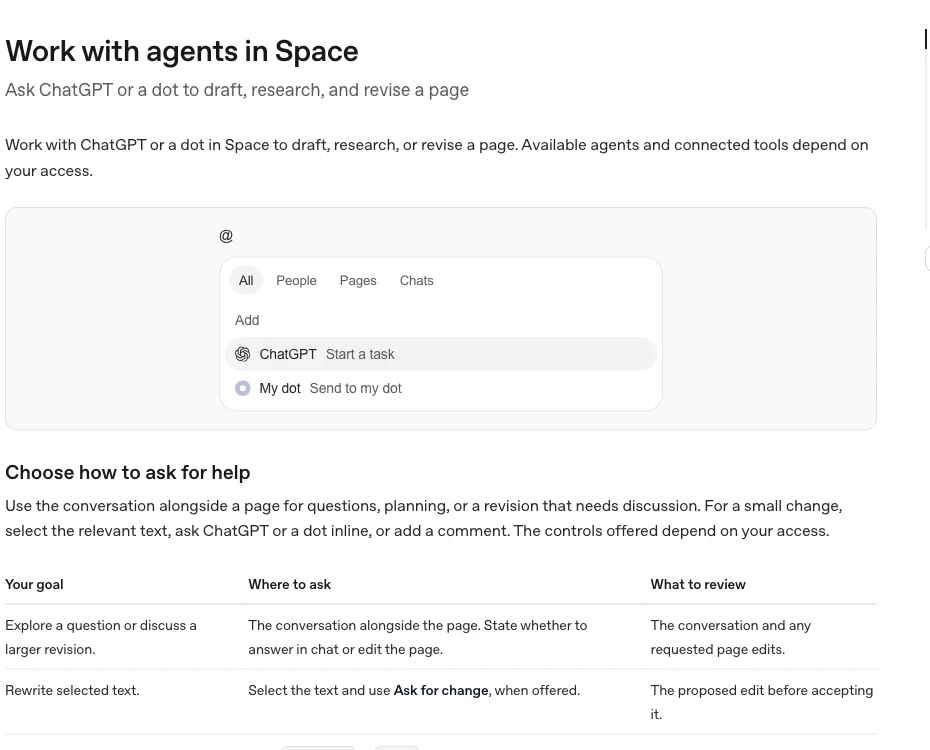Click the What to review column header

point(698,585)
